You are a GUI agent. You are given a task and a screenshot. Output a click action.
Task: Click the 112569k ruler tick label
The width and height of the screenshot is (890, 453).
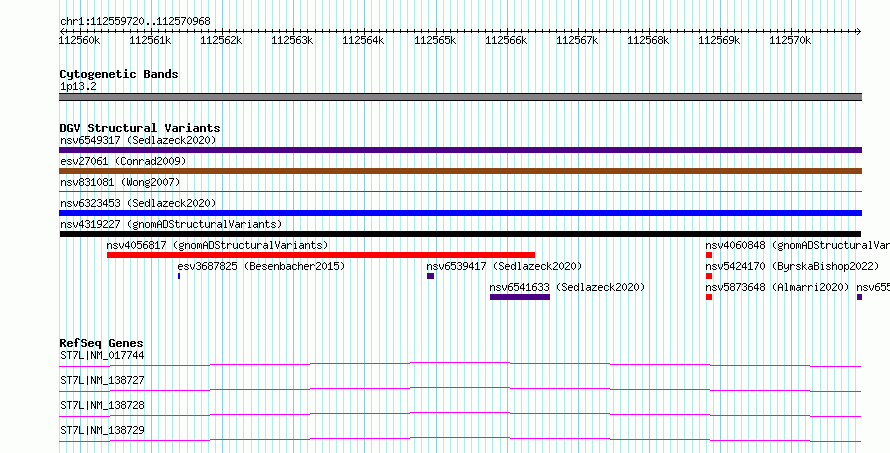[x=719, y=40]
